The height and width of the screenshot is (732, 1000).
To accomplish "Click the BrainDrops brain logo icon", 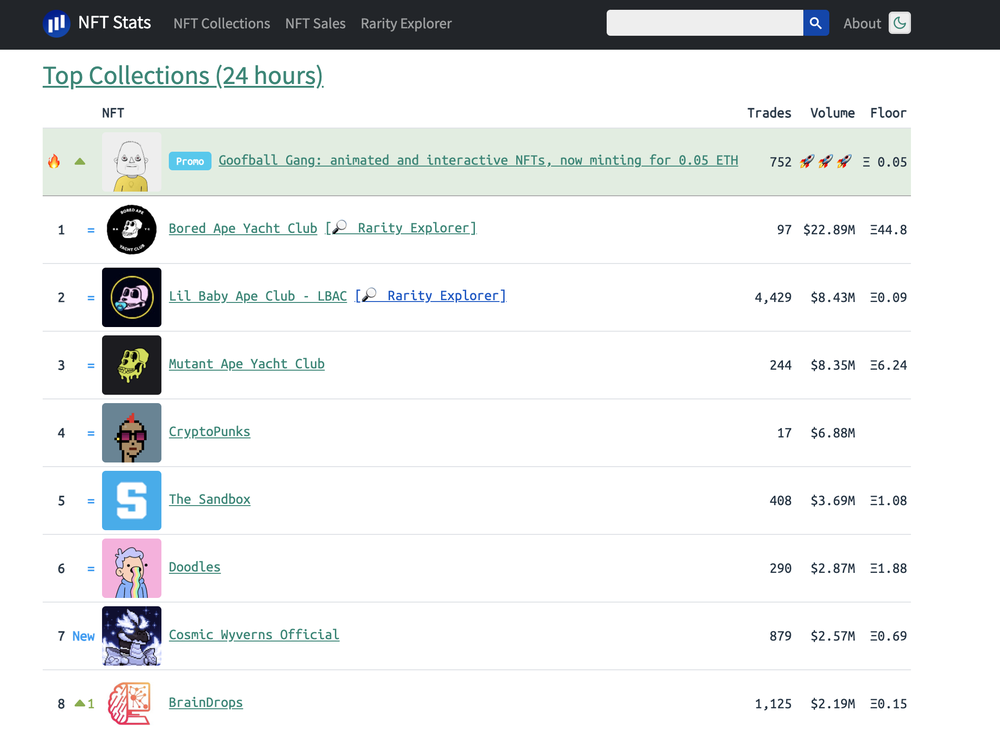I will 131,703.
